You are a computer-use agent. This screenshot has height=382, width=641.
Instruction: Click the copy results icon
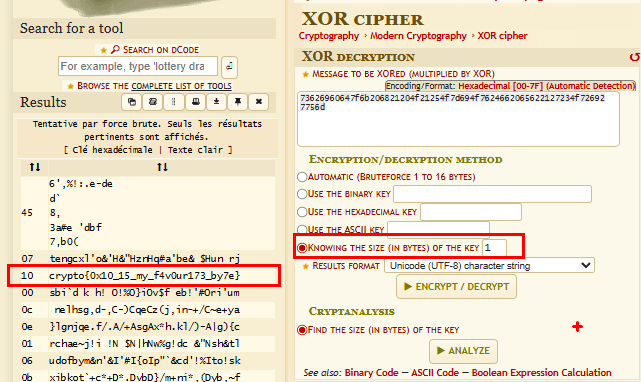coord(132,102)
